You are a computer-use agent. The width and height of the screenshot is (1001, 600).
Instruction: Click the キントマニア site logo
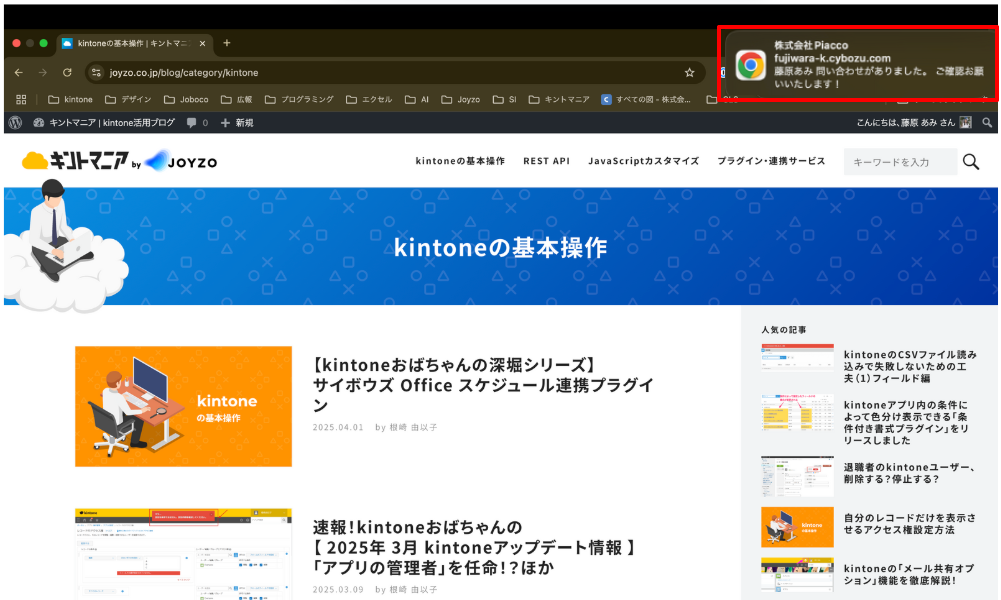(x=75, y=161)
